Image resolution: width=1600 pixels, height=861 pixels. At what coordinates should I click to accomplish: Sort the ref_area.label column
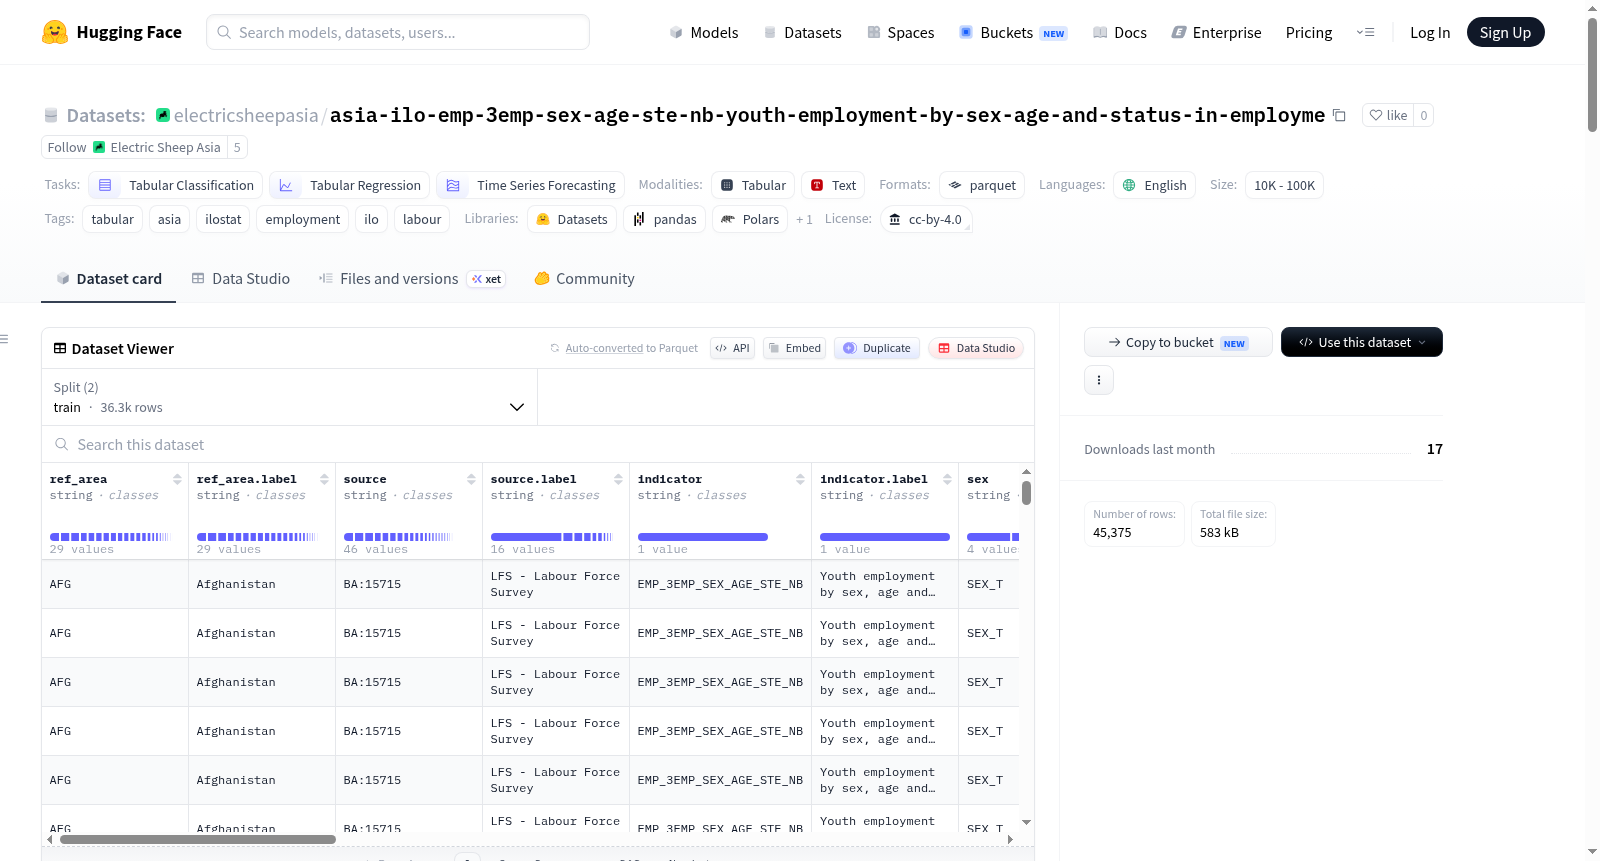click(324, 480)
